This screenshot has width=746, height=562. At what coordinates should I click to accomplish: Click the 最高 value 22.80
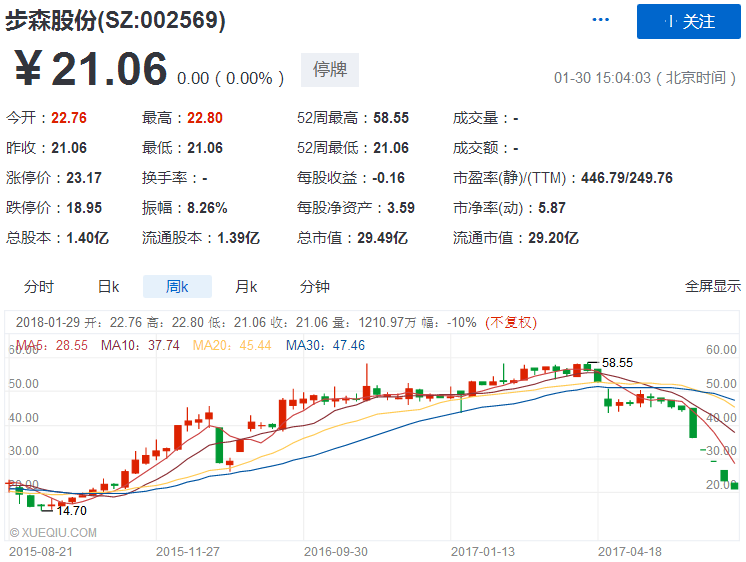click(x=205, y=118)
